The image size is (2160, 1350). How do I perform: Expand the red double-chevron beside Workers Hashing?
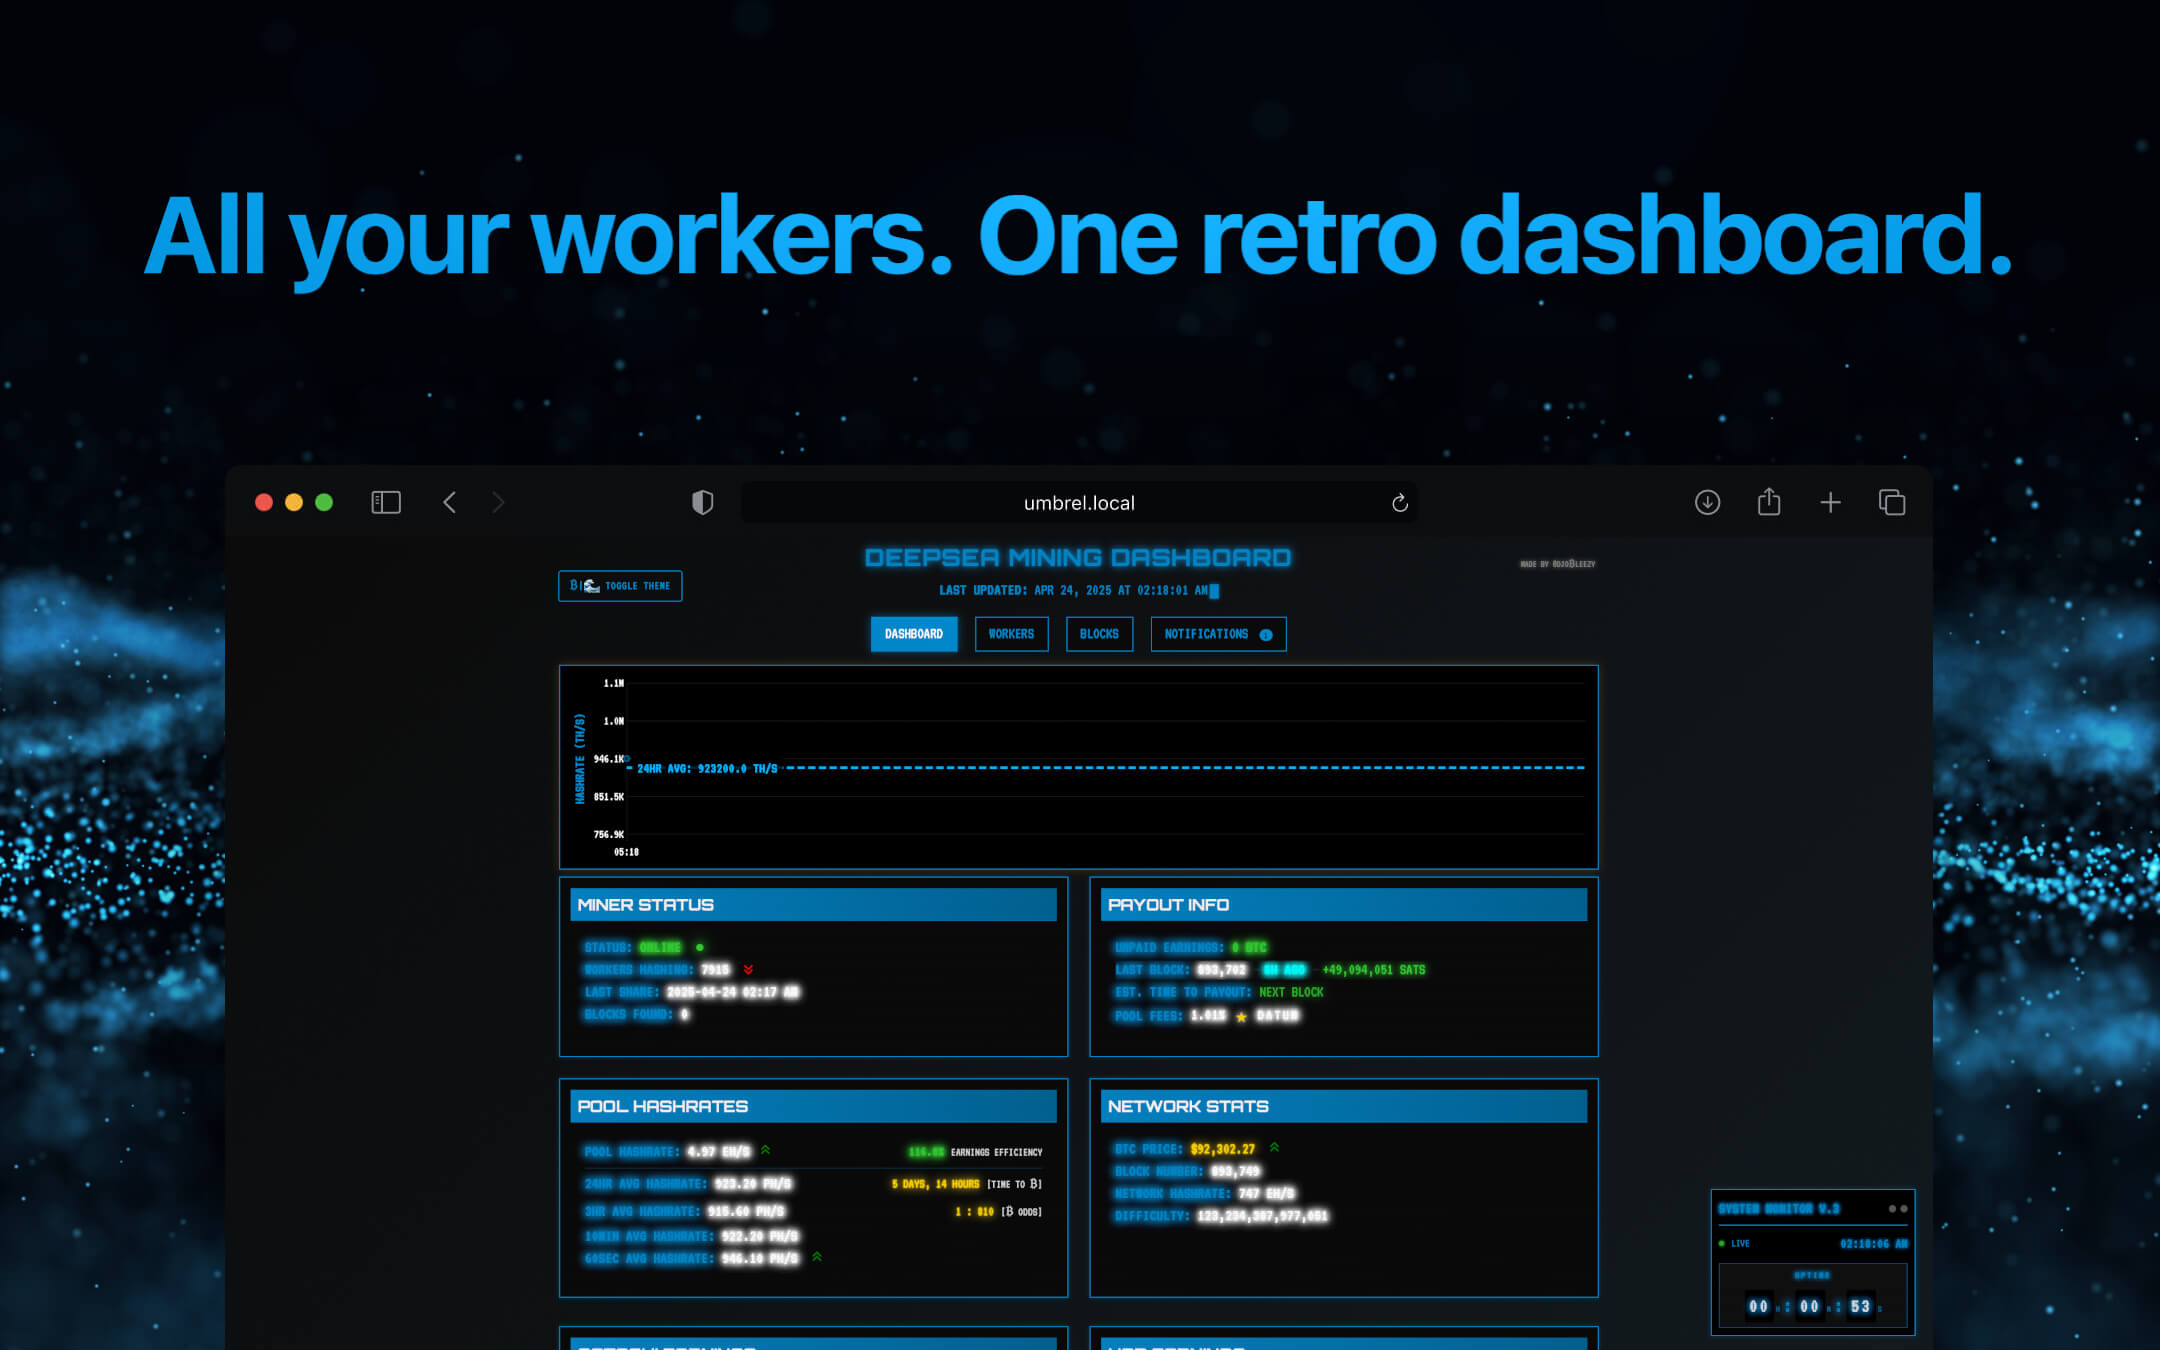(x=749, y=968)
